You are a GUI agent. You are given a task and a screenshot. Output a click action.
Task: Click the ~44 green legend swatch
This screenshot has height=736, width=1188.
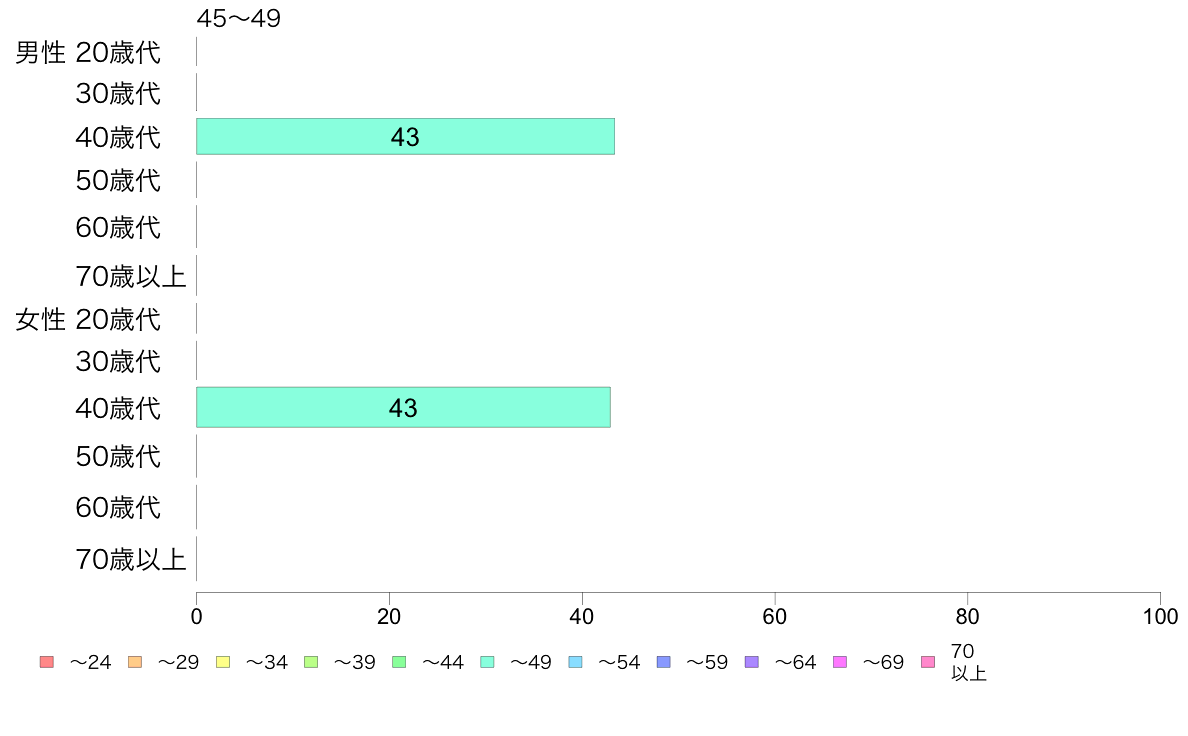[399, 662]
